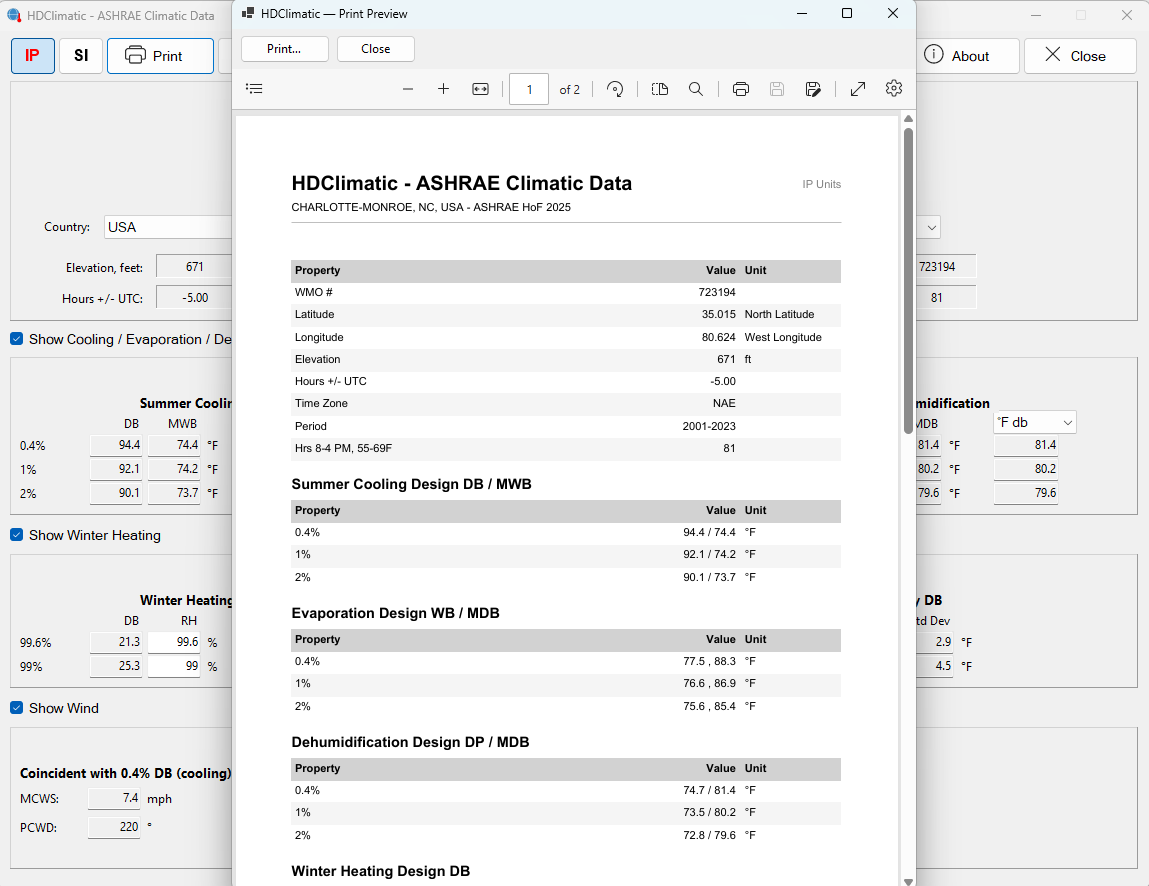Click the Save icon in preview toolbar

click(777, 89)
